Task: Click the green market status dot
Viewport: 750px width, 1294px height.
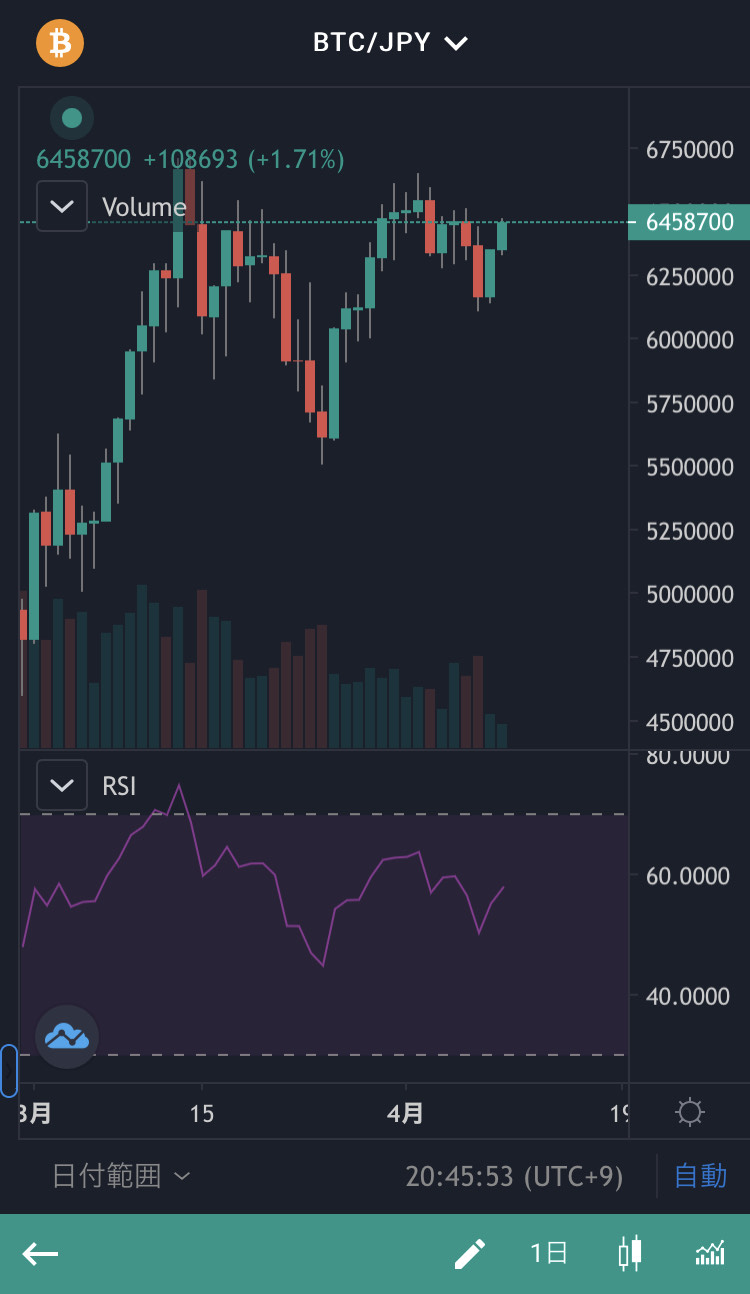Action: [x=72, y=118]
